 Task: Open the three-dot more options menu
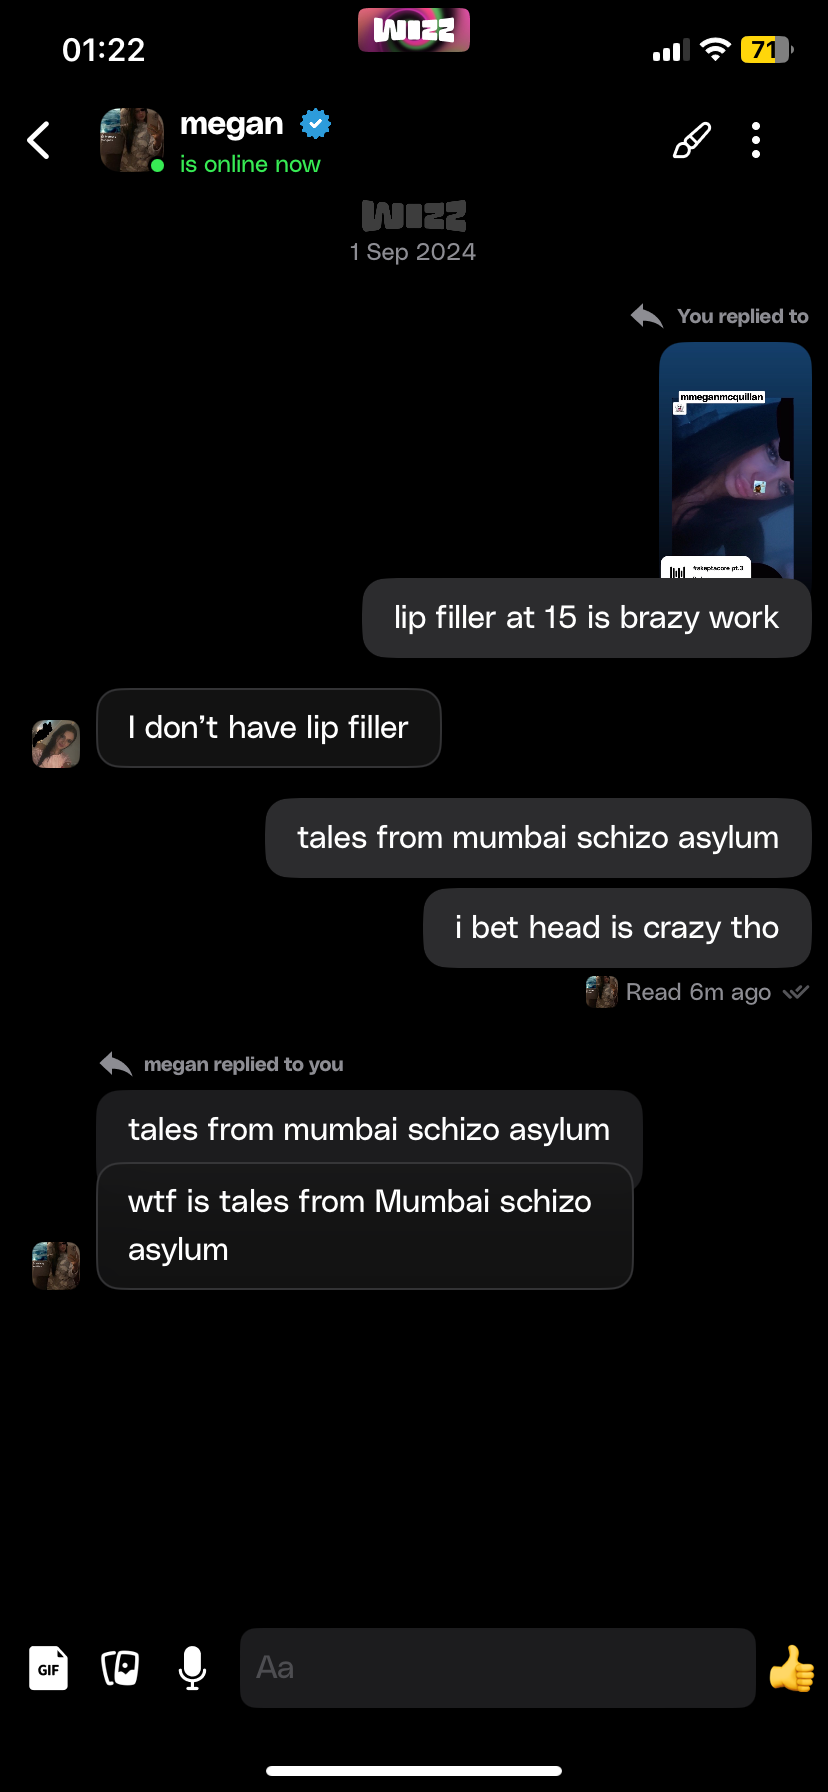coord(756,141)
